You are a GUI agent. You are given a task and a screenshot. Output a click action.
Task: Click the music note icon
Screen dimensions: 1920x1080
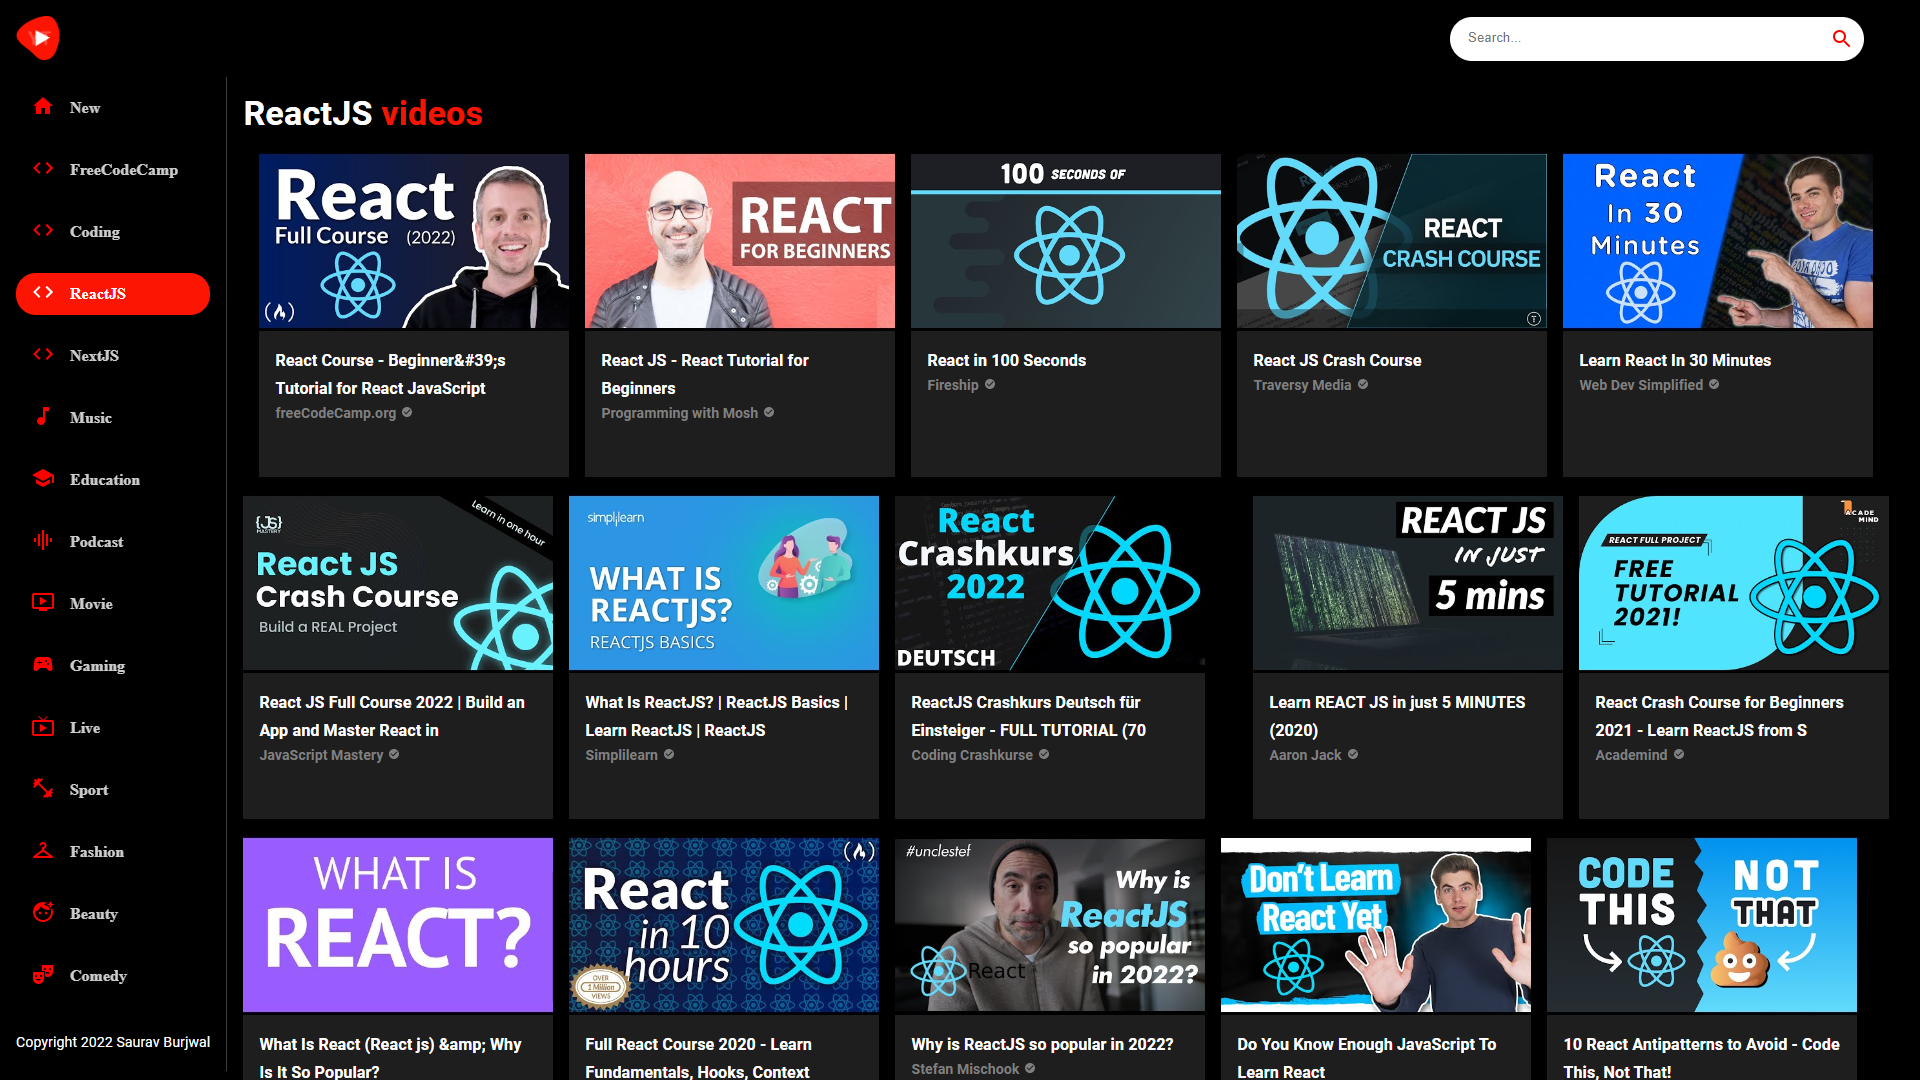(x=43, y=417)
